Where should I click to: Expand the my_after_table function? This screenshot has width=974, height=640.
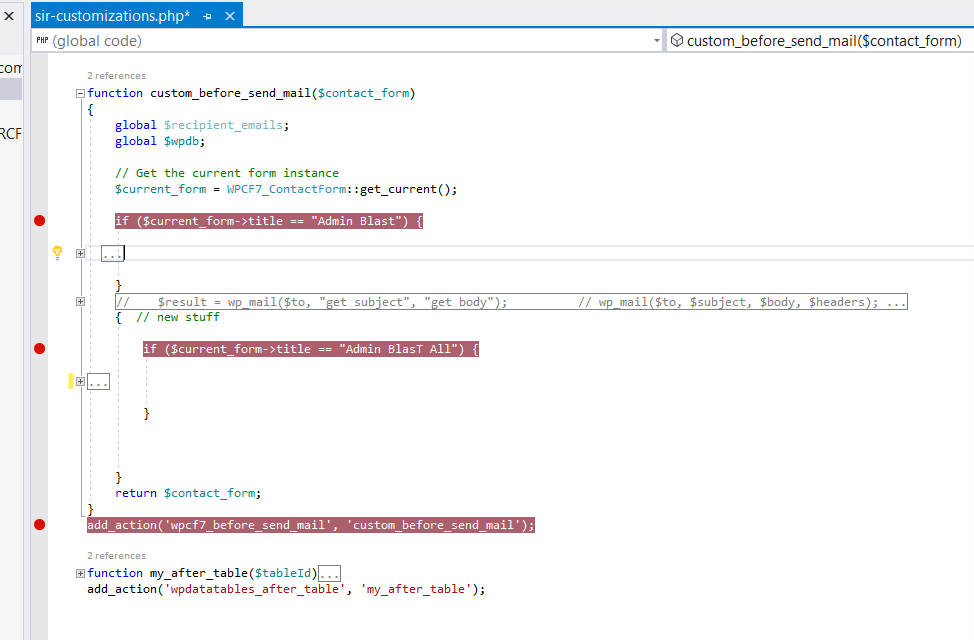[80, 573]
